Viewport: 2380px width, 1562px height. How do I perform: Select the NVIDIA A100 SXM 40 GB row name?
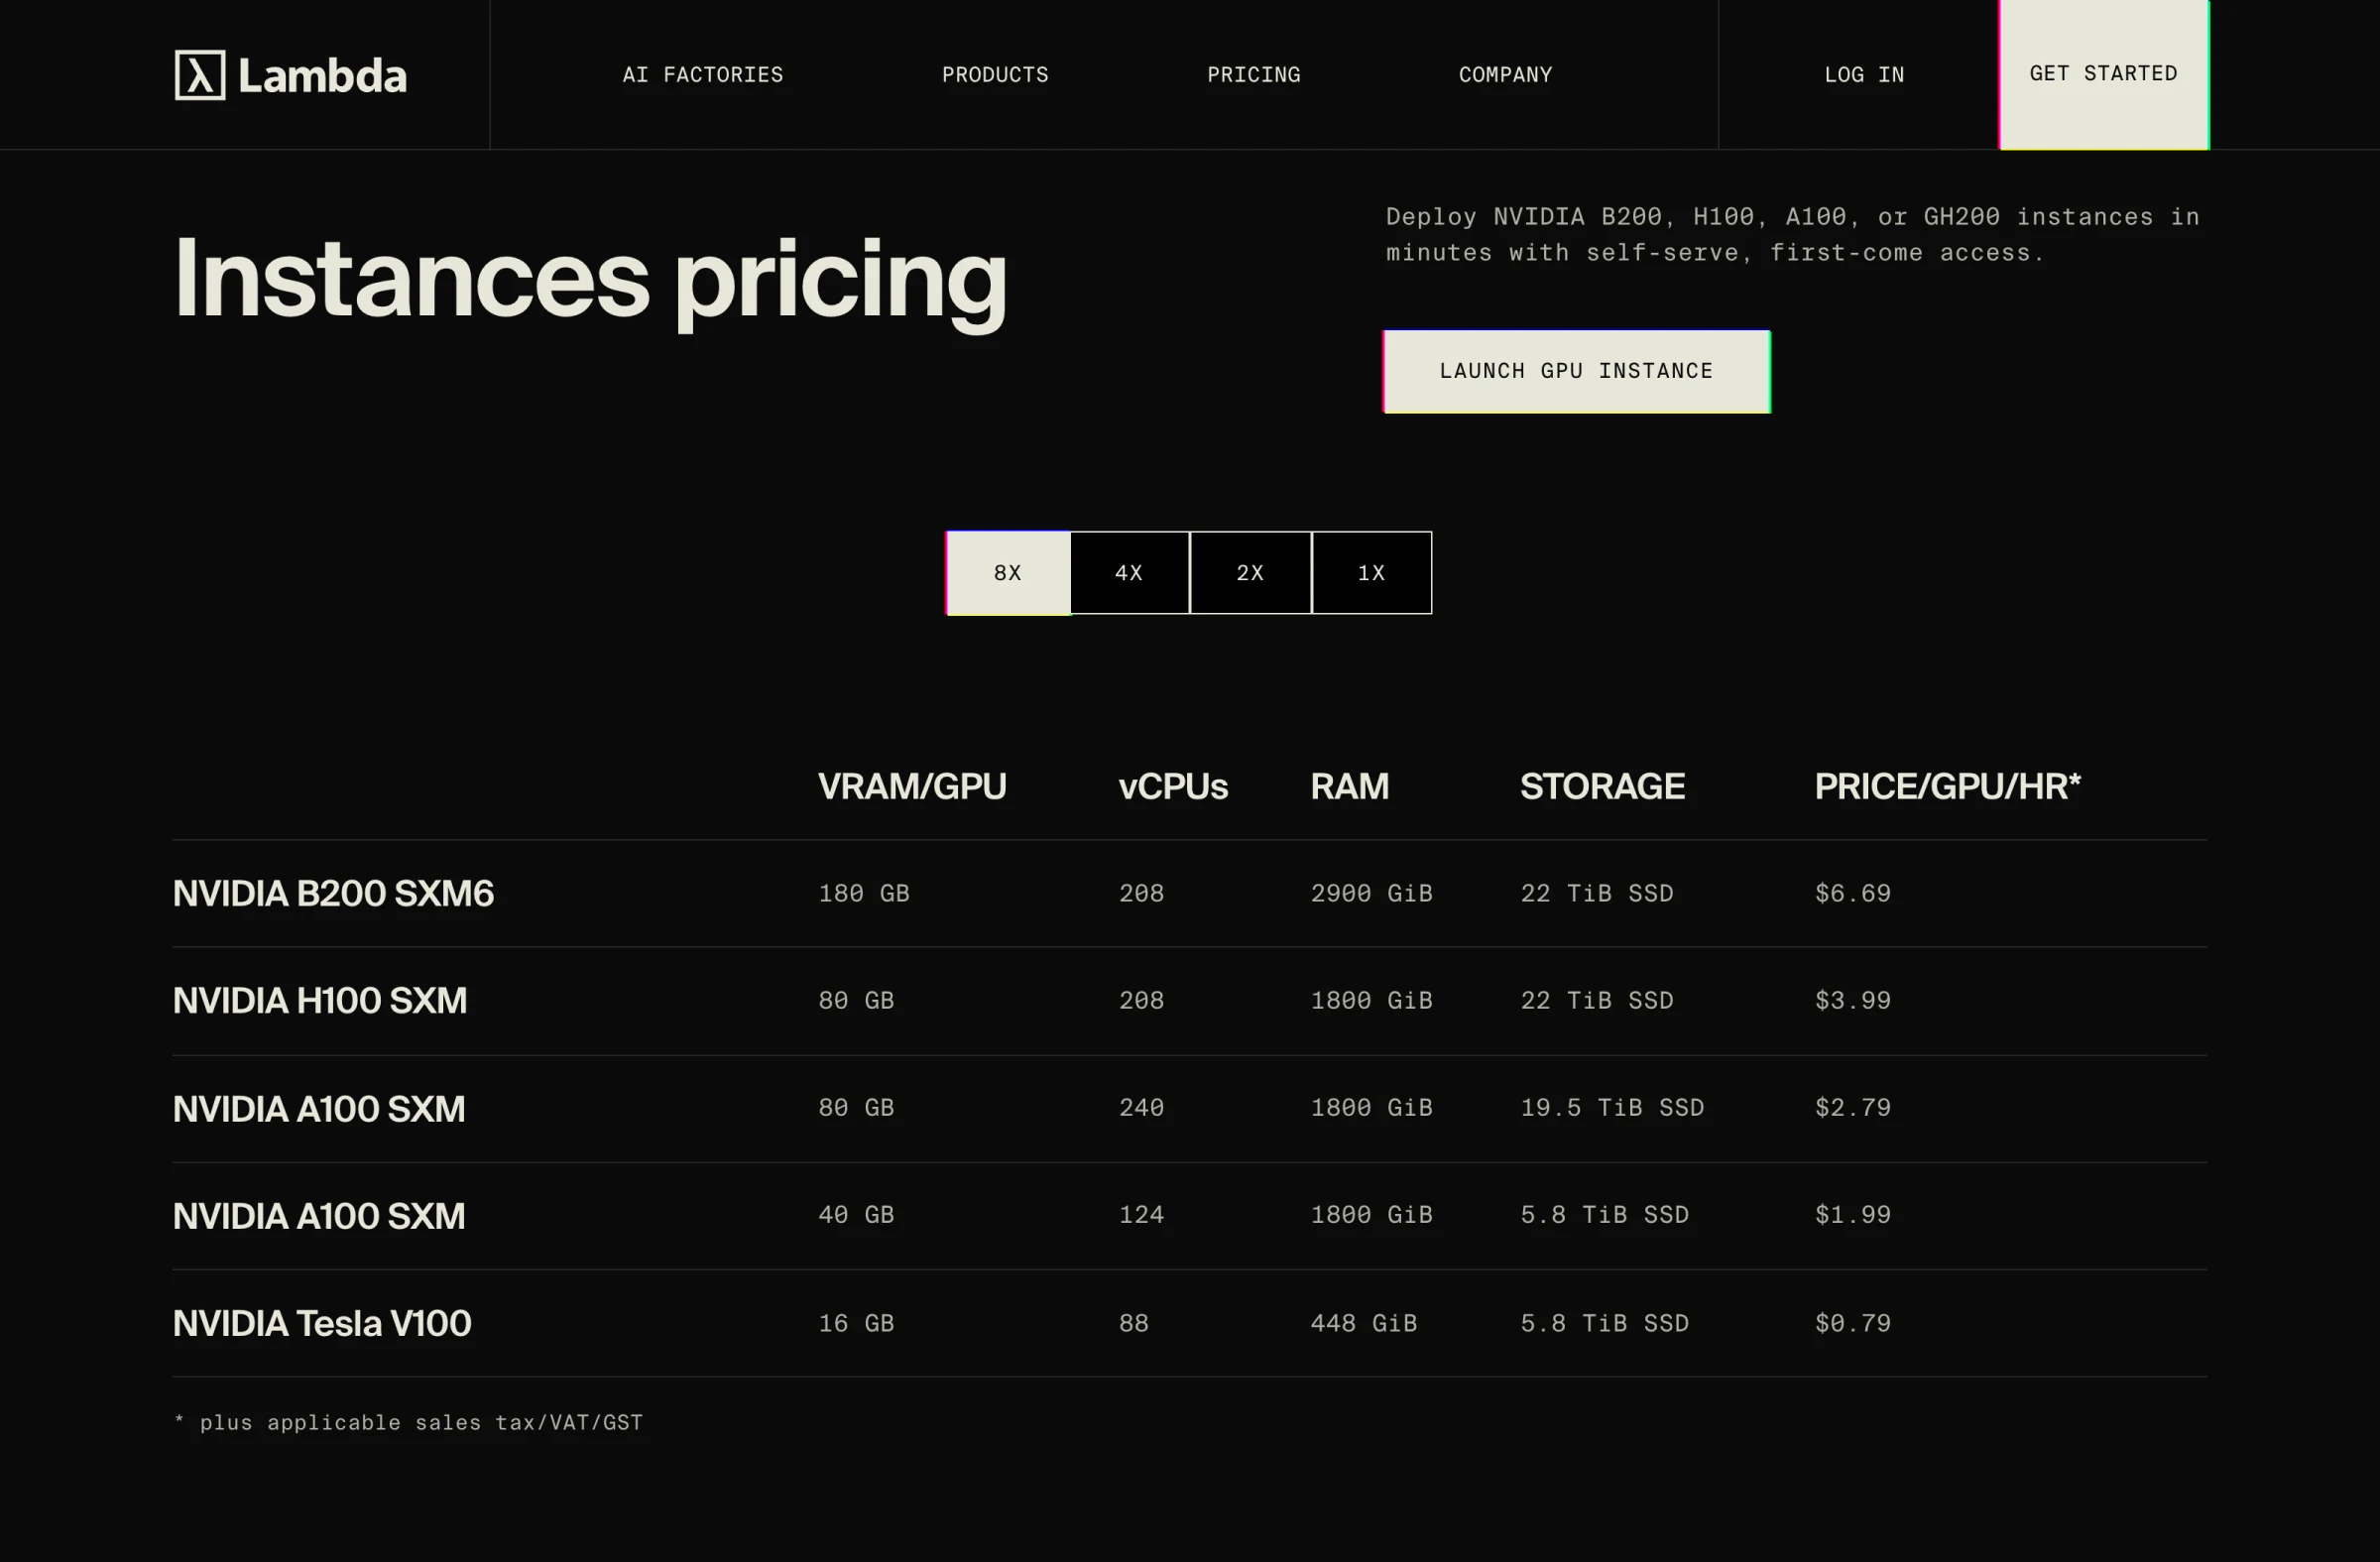(319, 1216)
